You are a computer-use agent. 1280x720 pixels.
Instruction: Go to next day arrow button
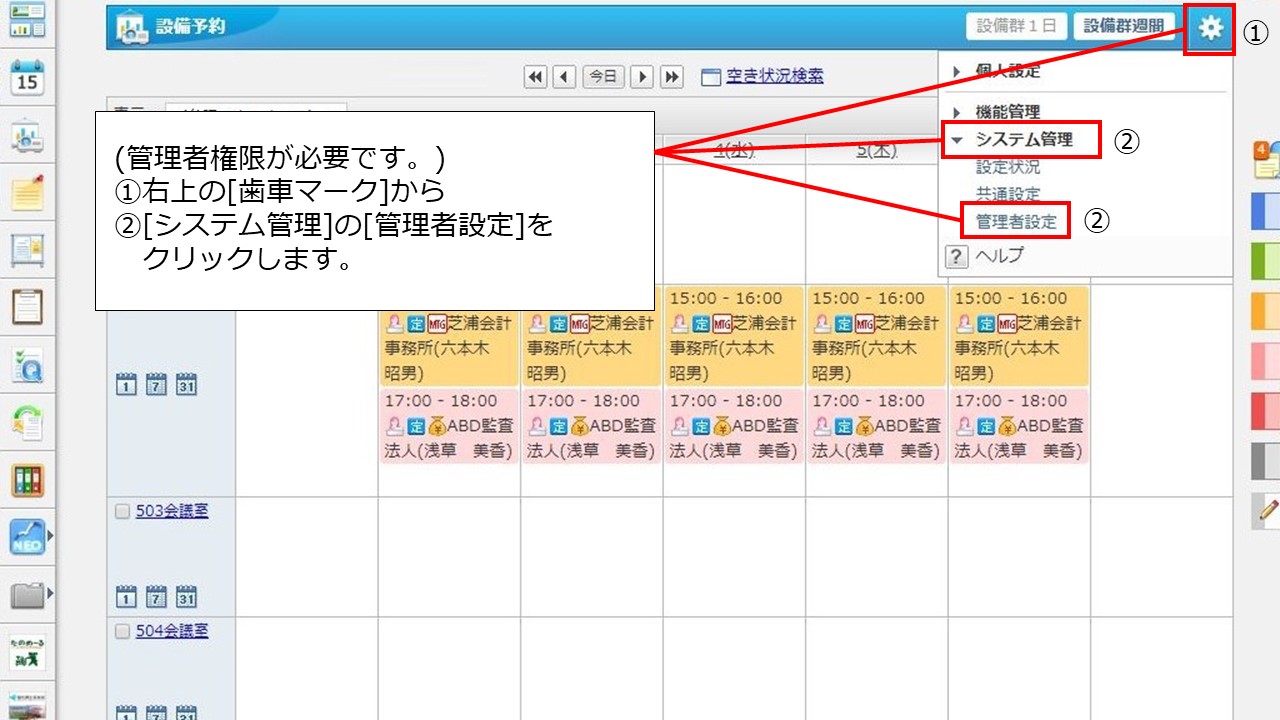point(642,77)
